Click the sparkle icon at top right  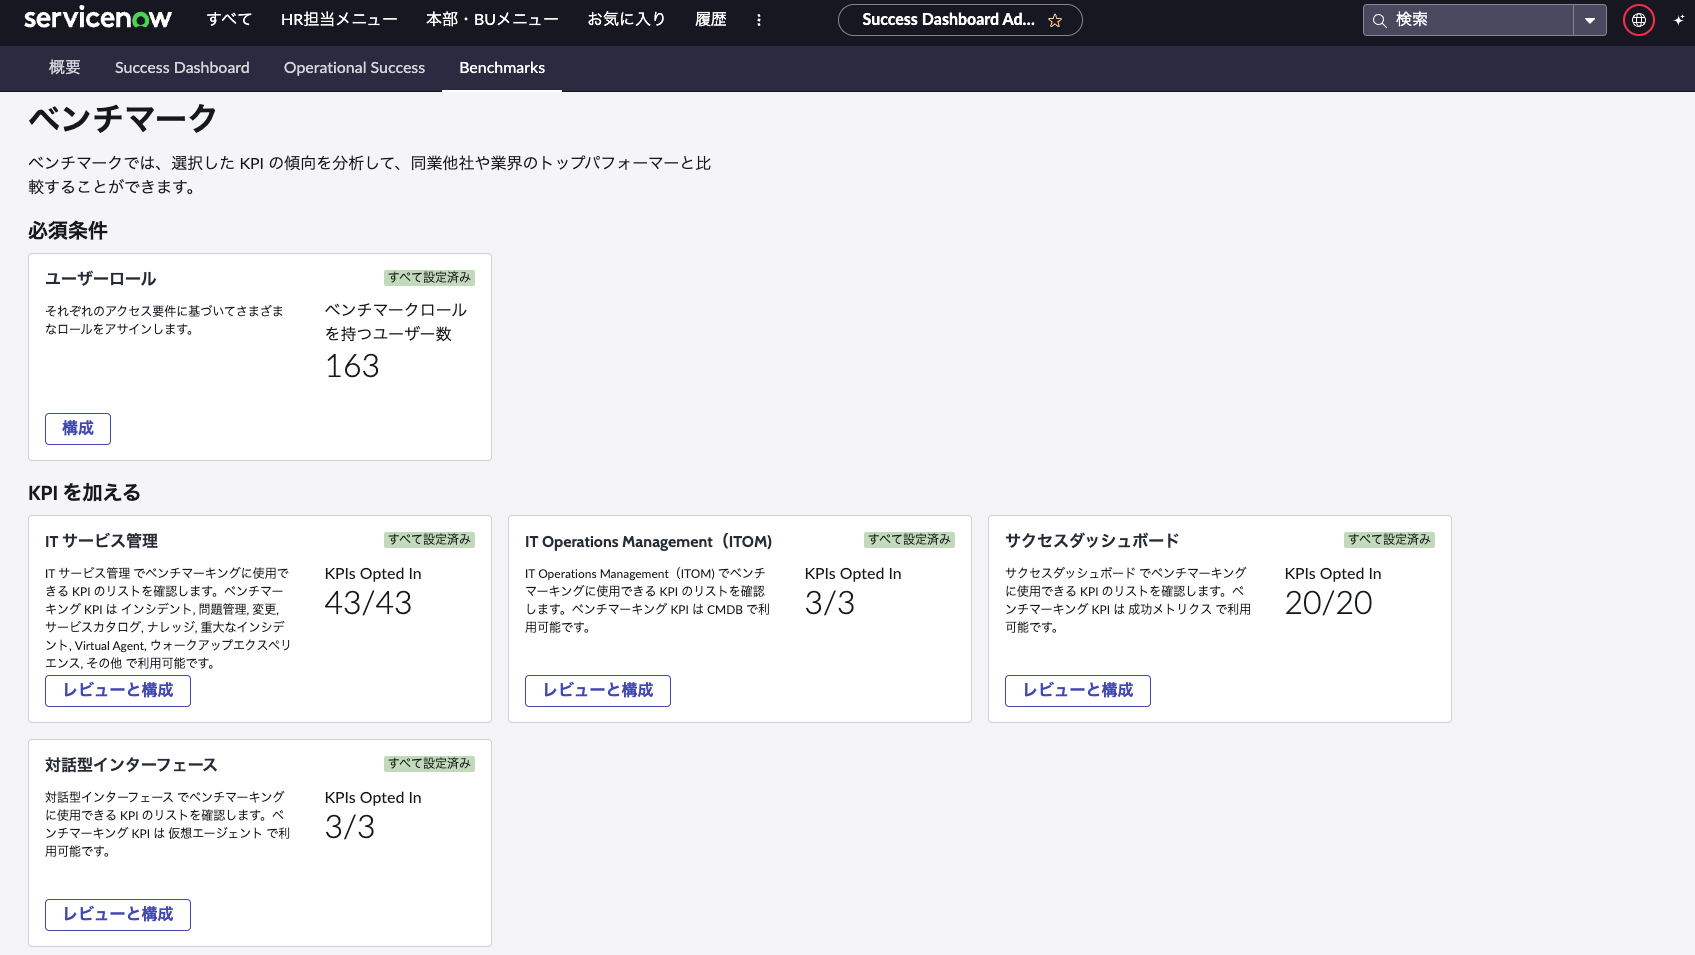pos(1679,20)
